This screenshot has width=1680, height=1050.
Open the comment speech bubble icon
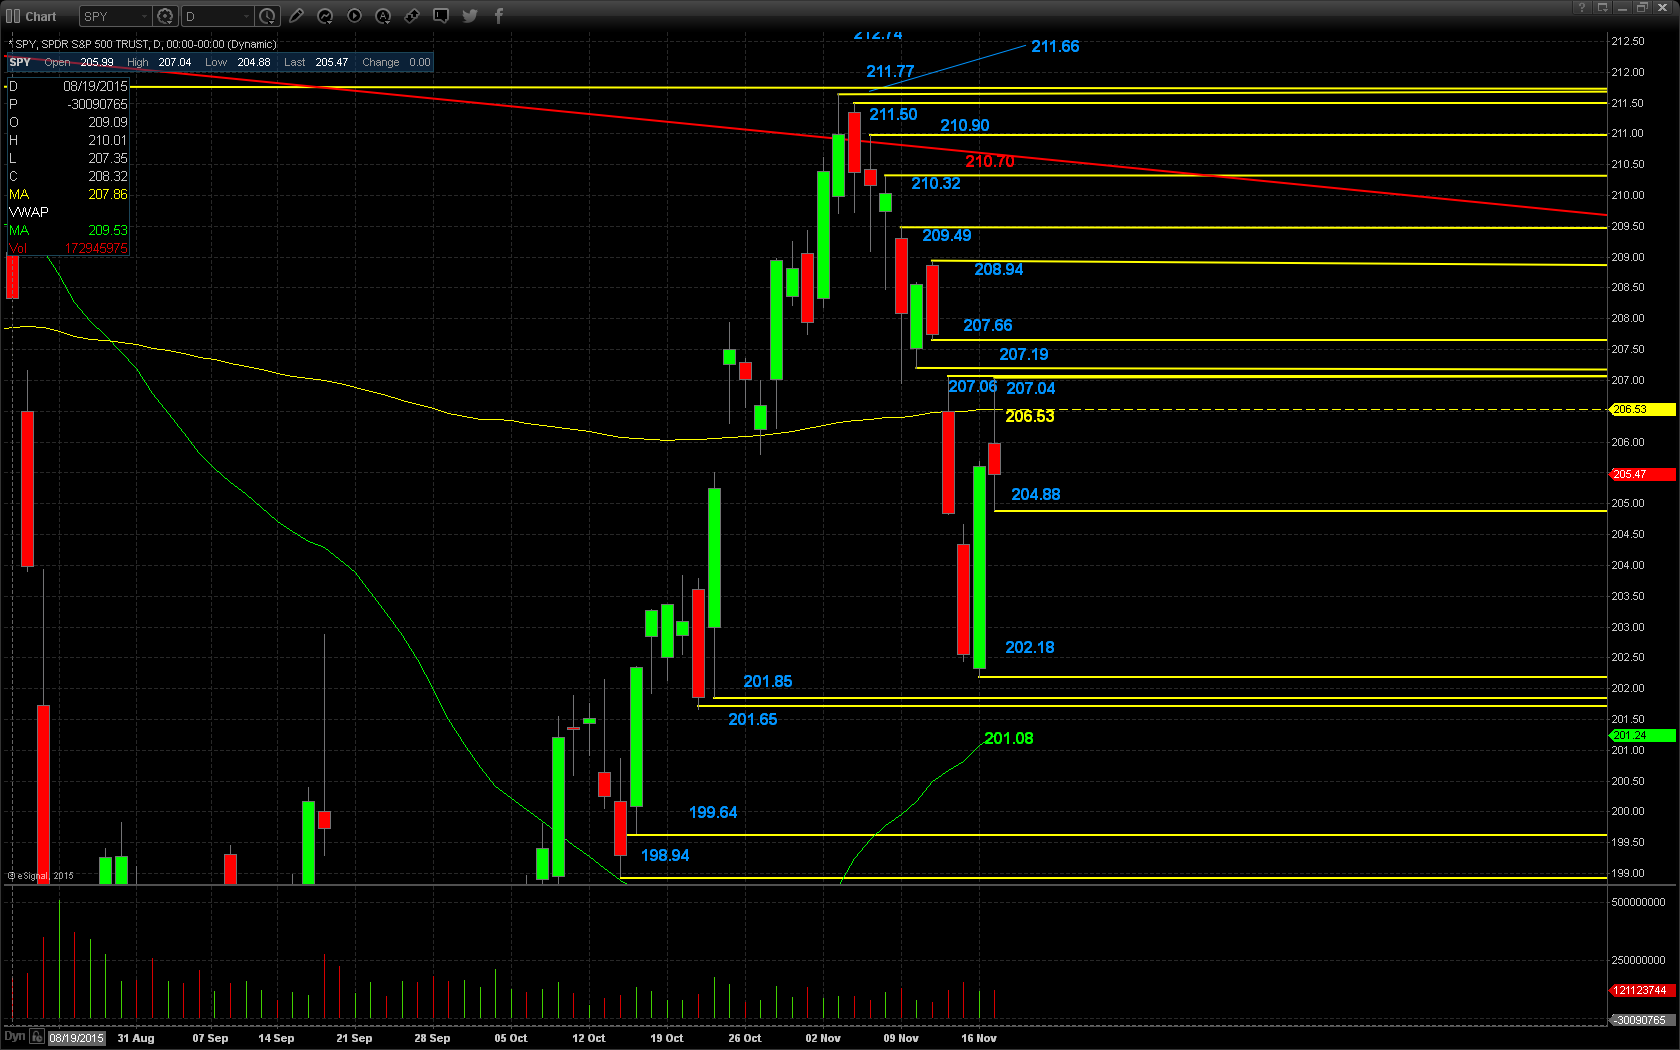[x=441, y=16]
